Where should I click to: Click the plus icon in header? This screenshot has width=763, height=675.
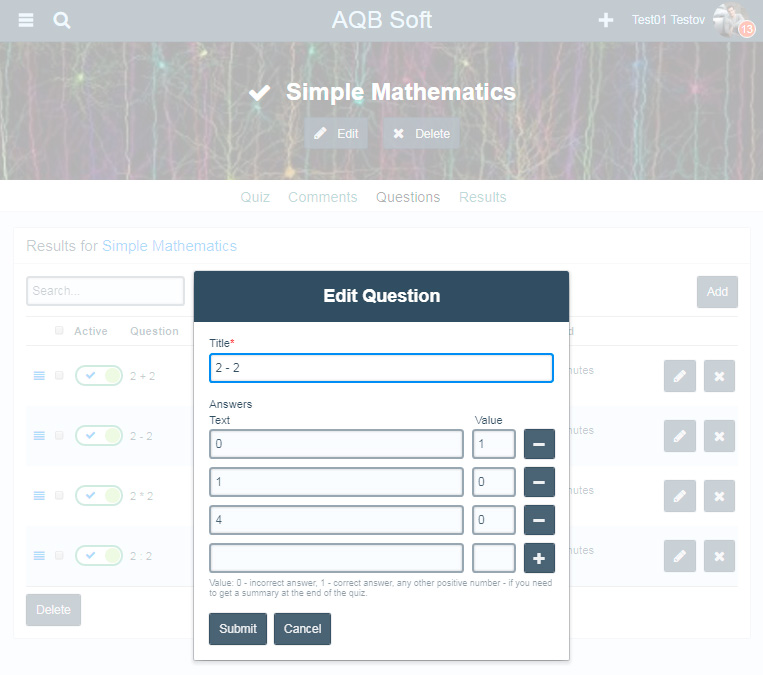[606, 20]
